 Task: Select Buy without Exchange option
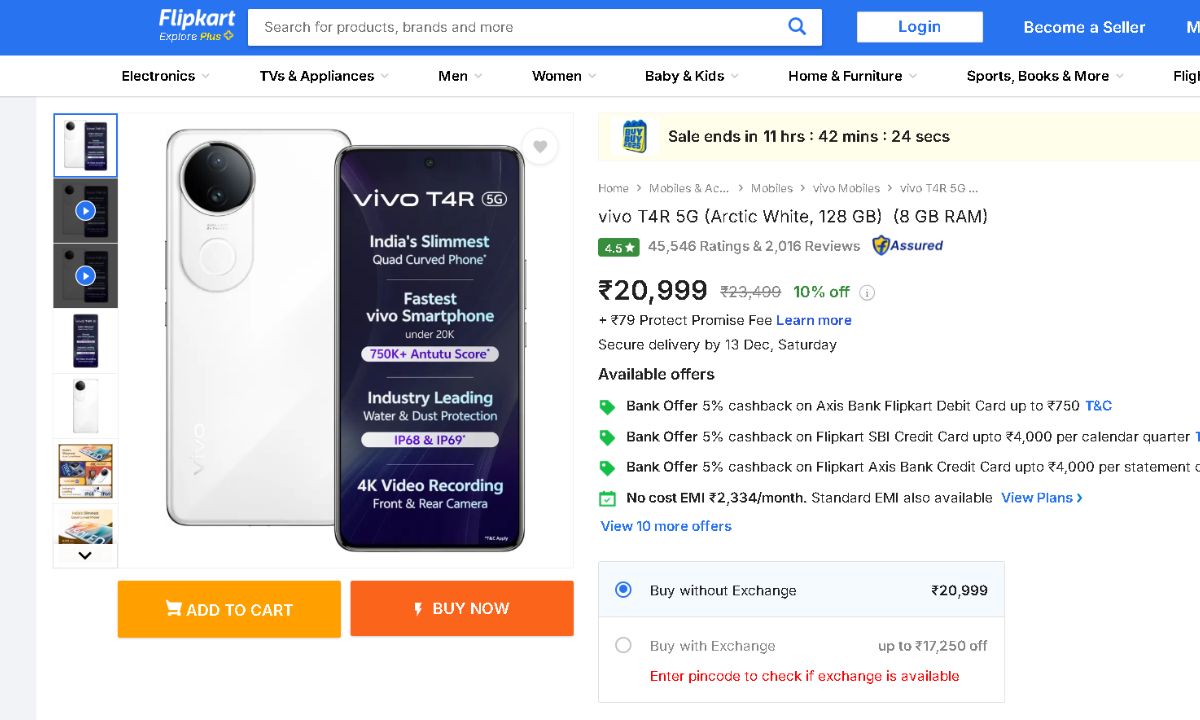pyautogui.click(x=624, y=590)
